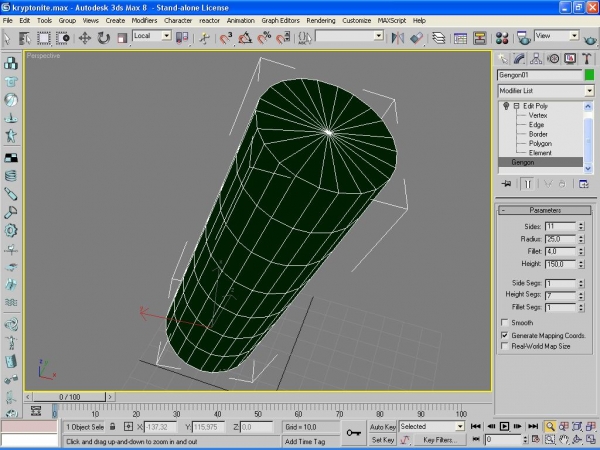
Task: Toggle Angle Snap icon
Action: (x=245, y=38)
